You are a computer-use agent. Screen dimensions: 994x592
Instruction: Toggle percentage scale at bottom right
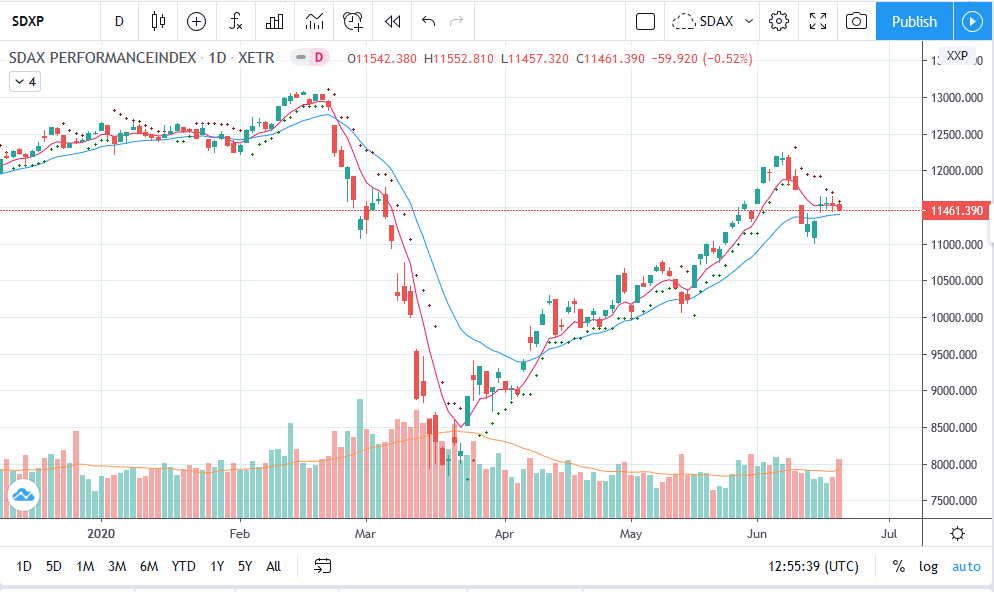click(x=898, y=567)
